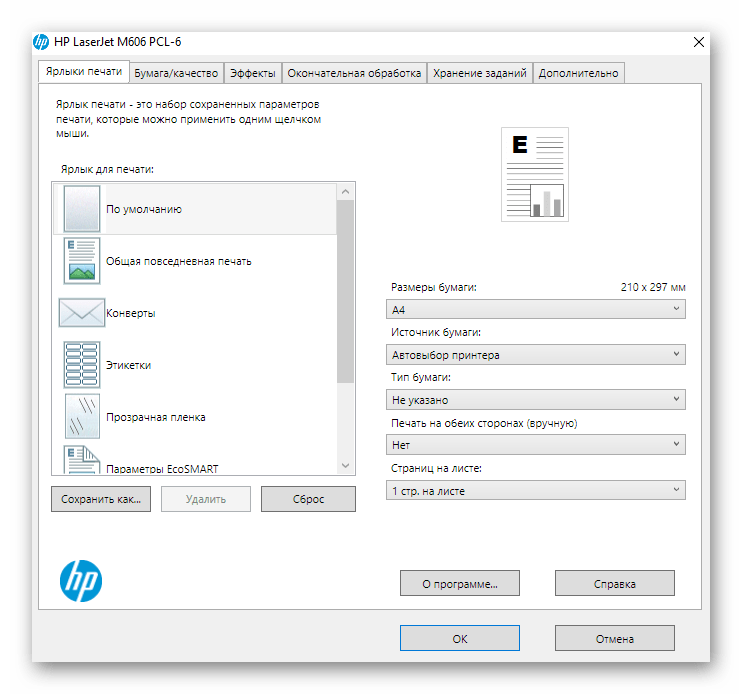The height and width of the screenshot is (694, 742).
Task: Select the 'Общая повседневная печать' list text
Action: click(178, 261)
